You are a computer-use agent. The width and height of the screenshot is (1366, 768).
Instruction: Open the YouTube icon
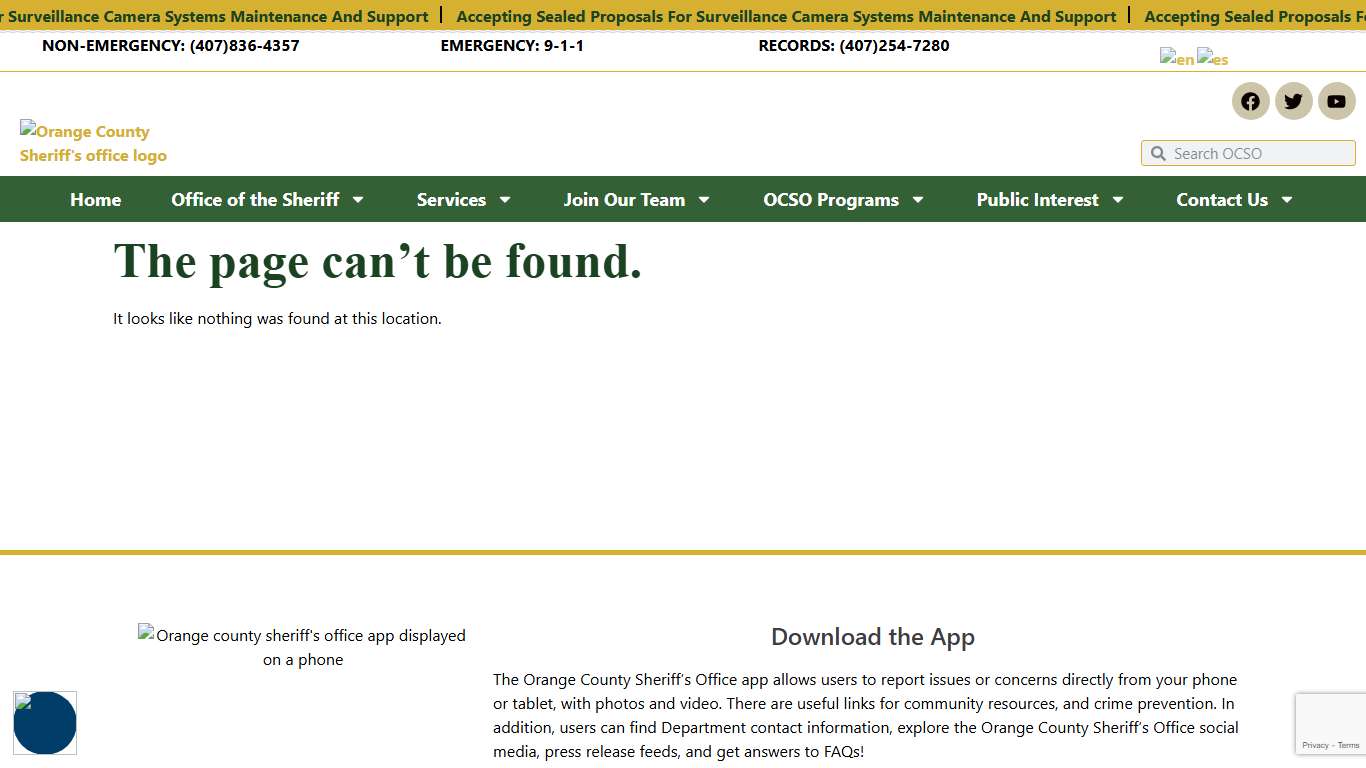(1336, 101)
